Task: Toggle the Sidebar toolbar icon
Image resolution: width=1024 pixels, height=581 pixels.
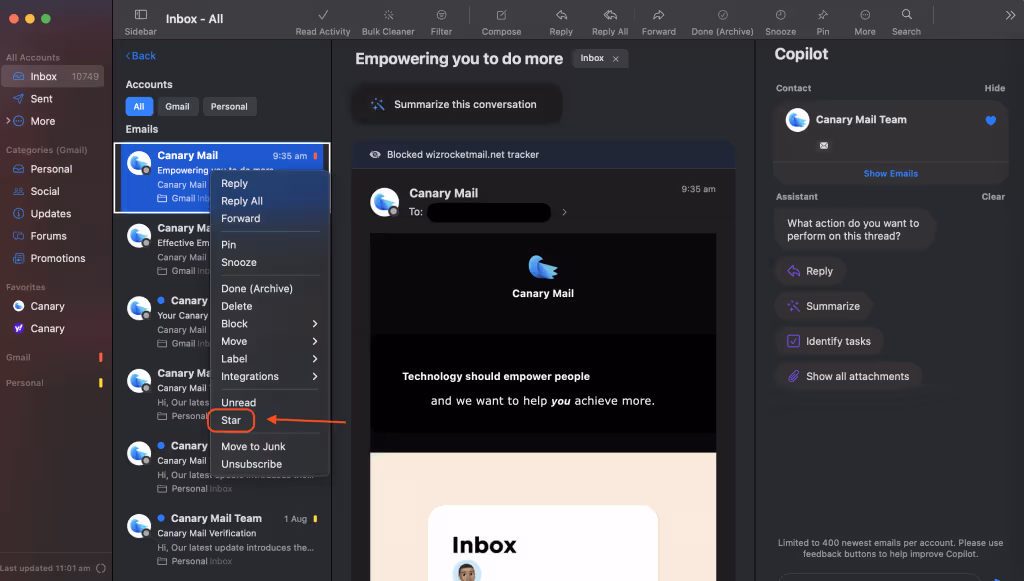Action: [x=140, y=15]
